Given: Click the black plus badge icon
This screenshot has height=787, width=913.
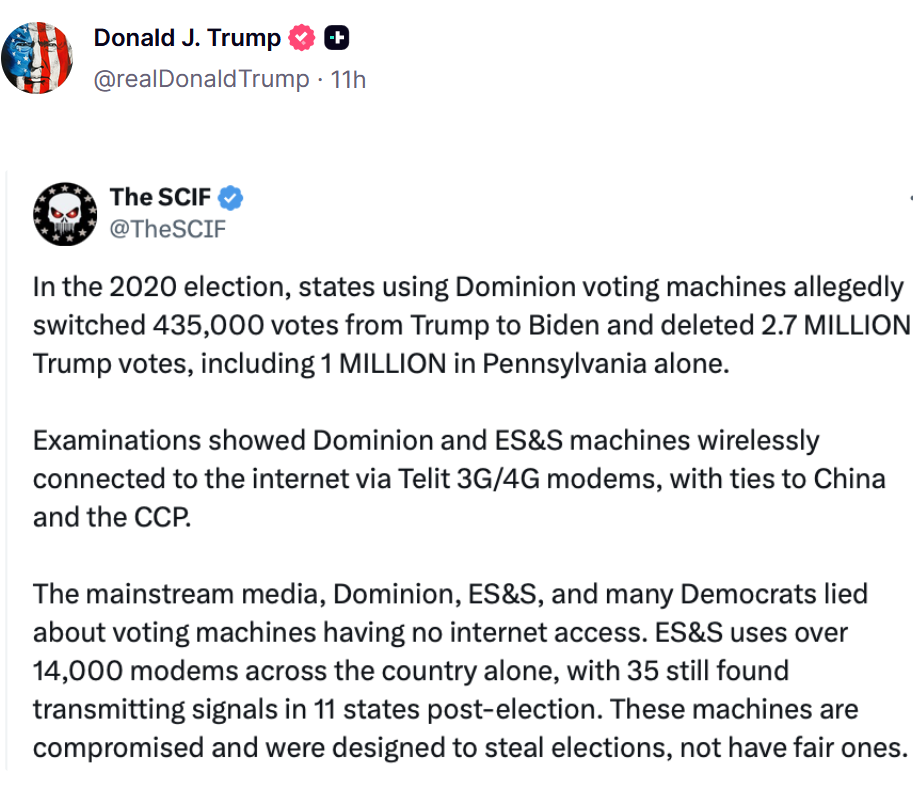Looking at the screenshot, I should [337, 39].
